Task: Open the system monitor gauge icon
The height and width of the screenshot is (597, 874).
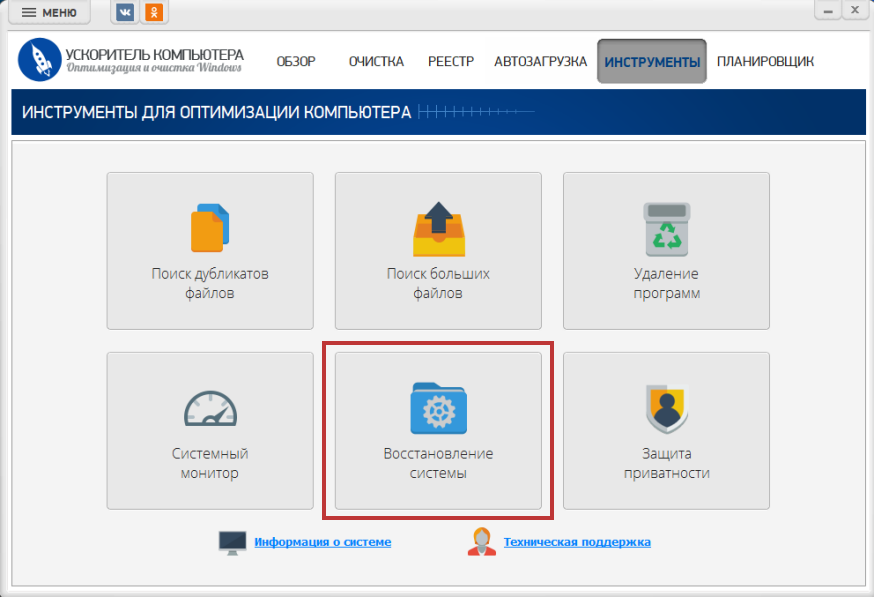Action: (211, 409)
